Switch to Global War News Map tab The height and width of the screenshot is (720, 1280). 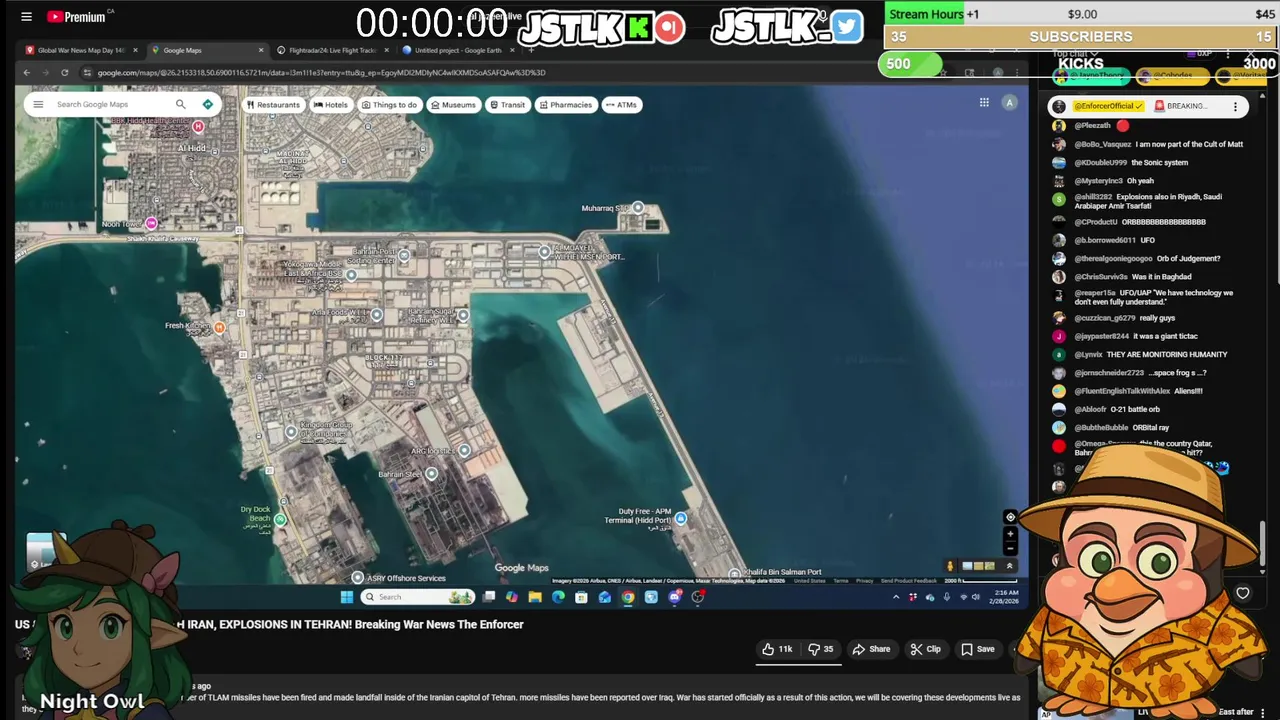[81, 50]
